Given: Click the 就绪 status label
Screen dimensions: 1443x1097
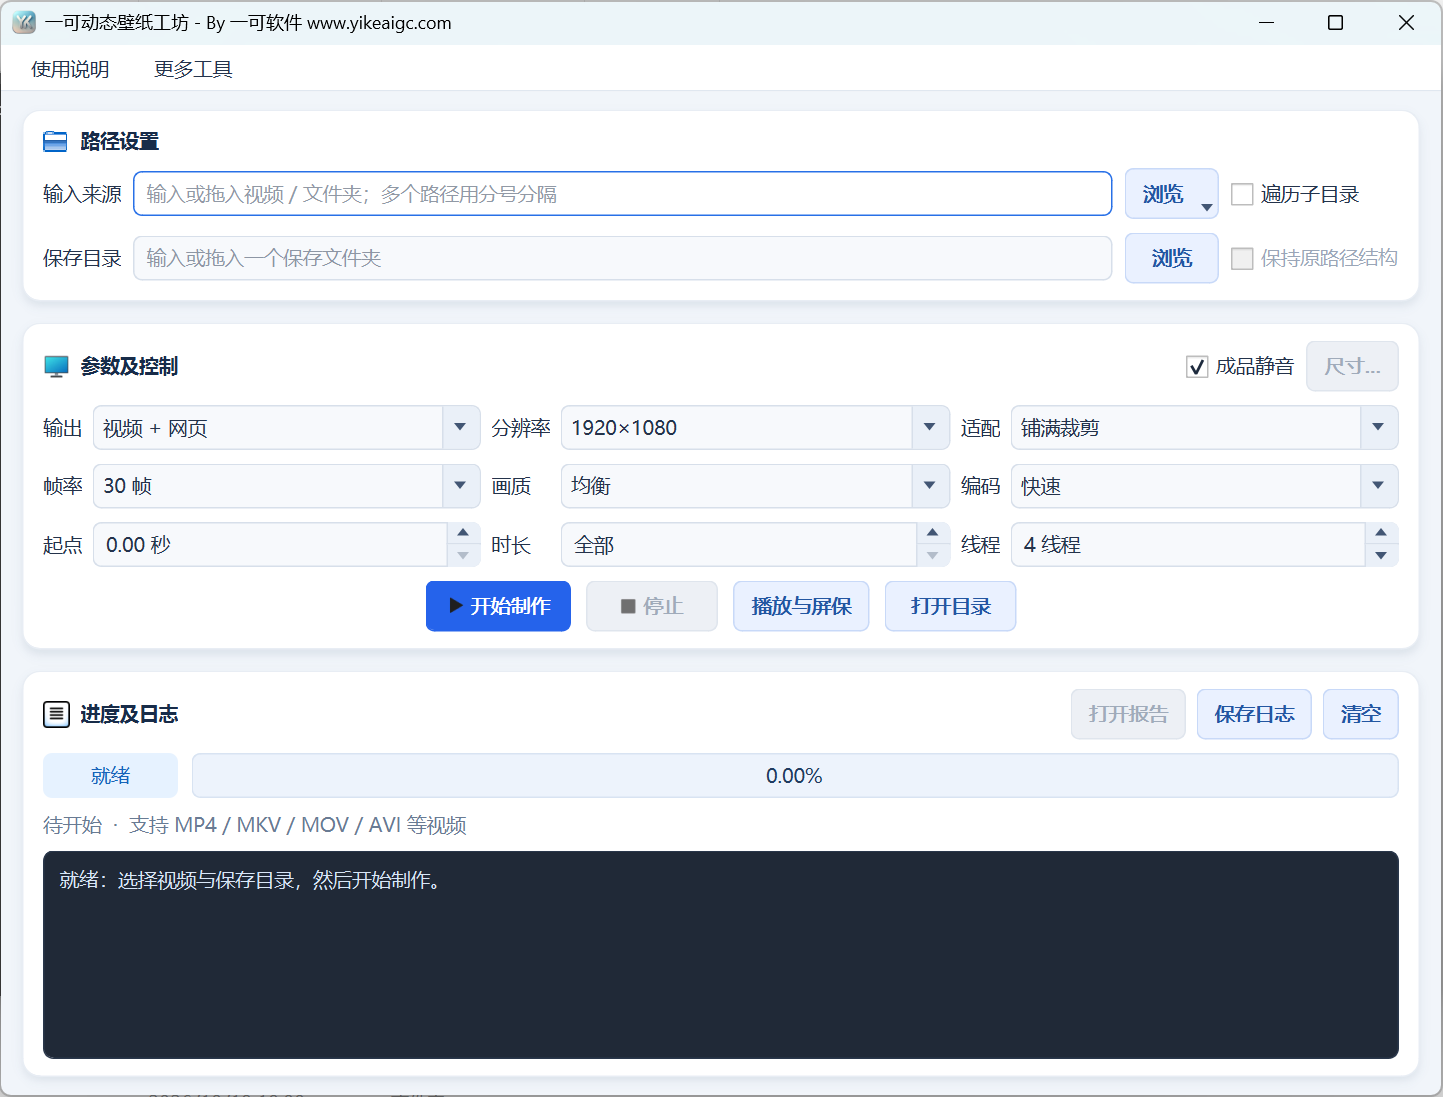Looking at the screenshot, I should (110, 776).
